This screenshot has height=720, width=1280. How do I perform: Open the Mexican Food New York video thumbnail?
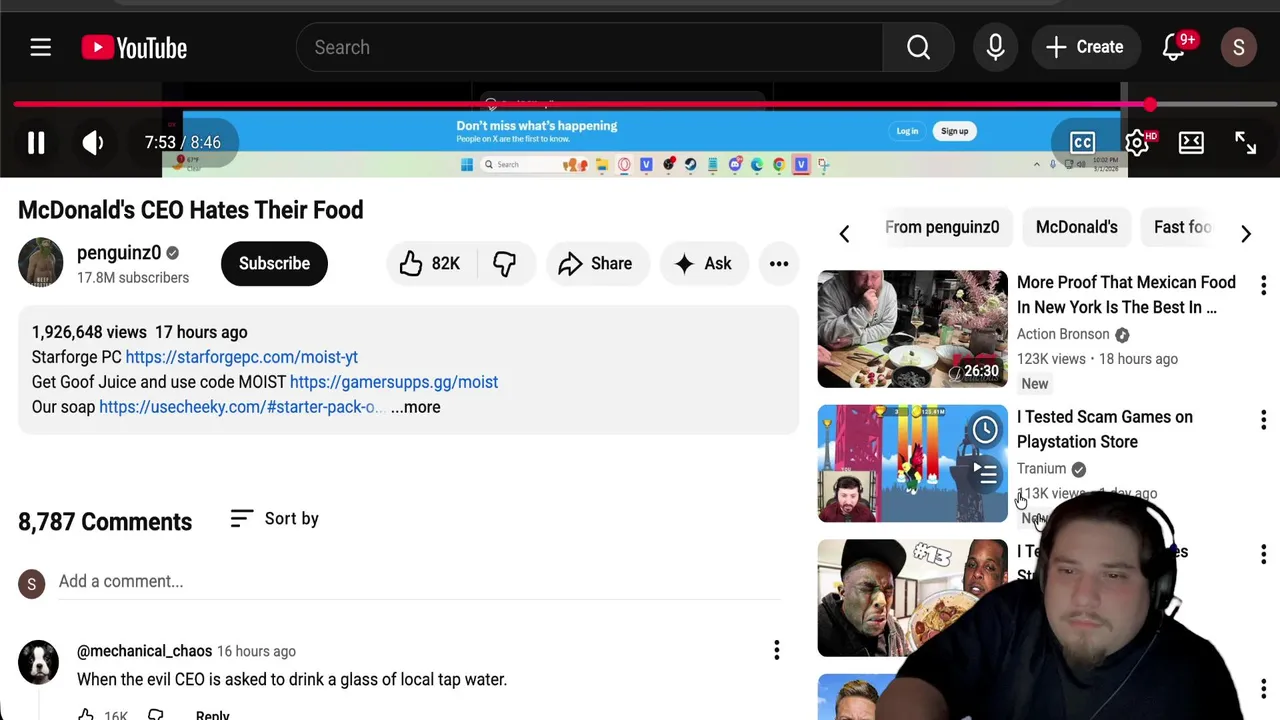913,329
